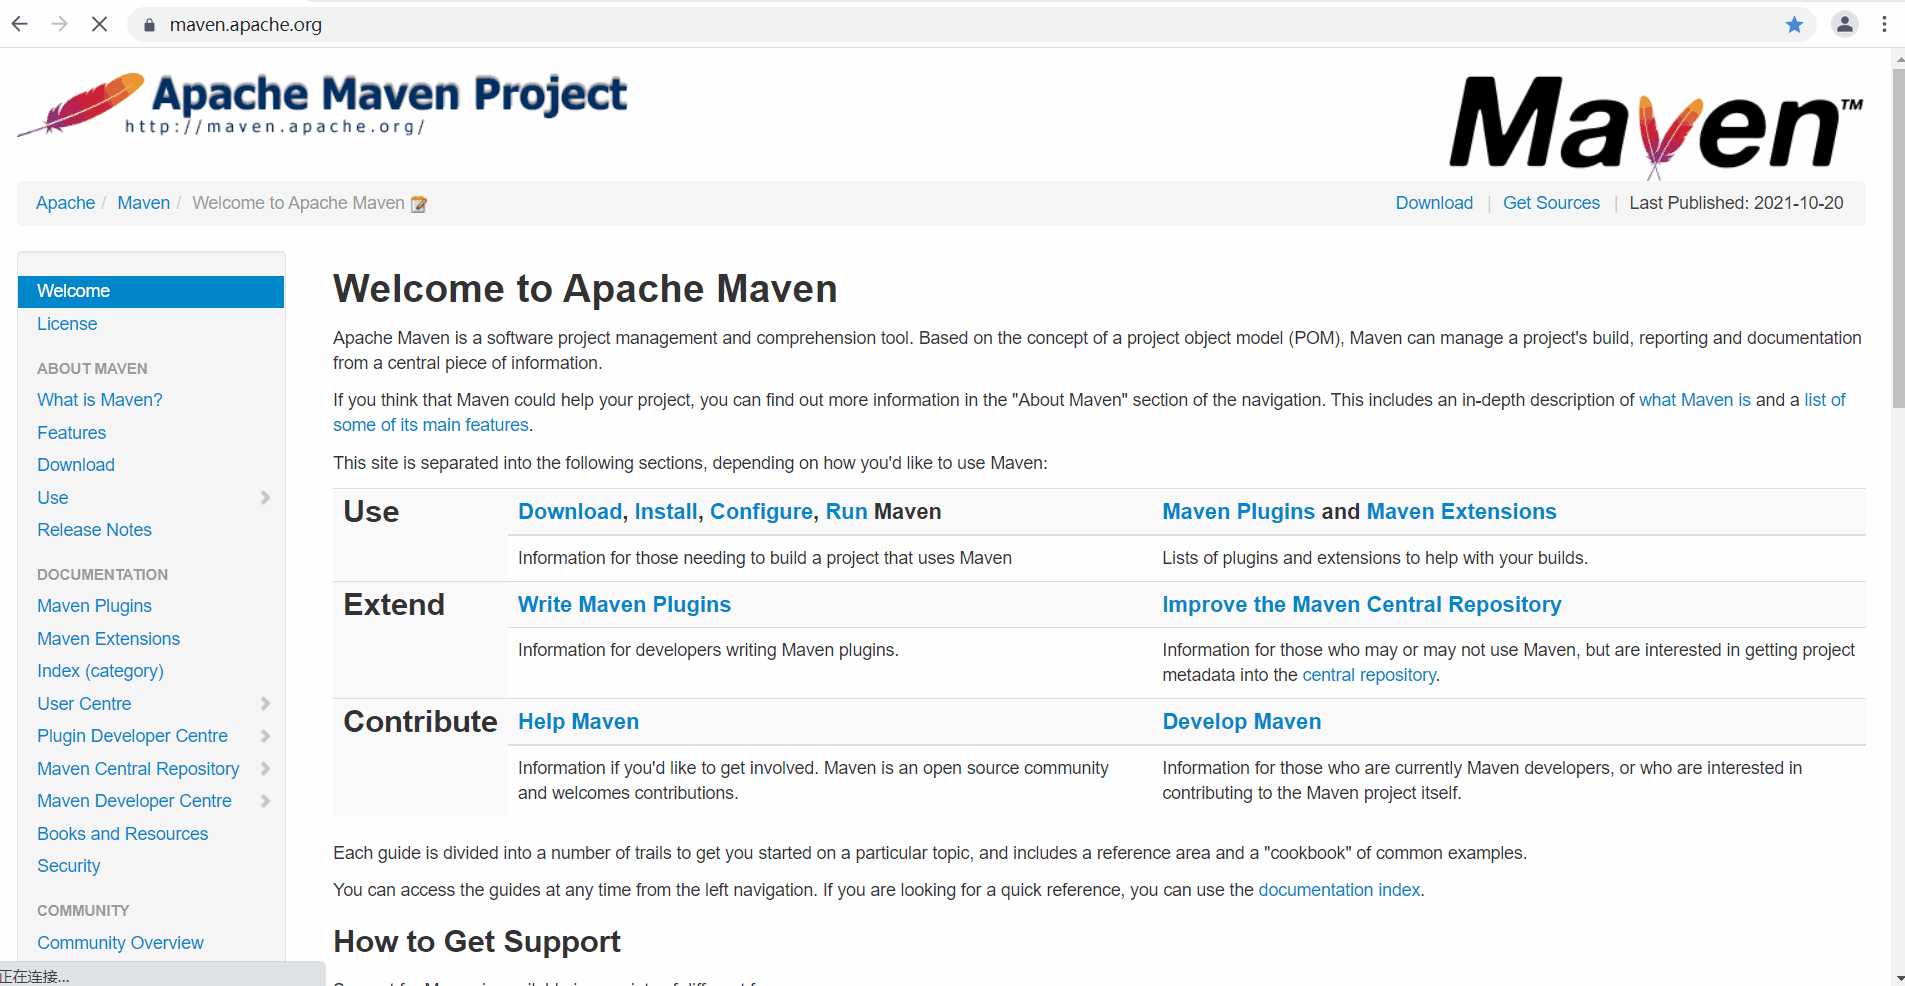Click the browser back arrow

20,24
